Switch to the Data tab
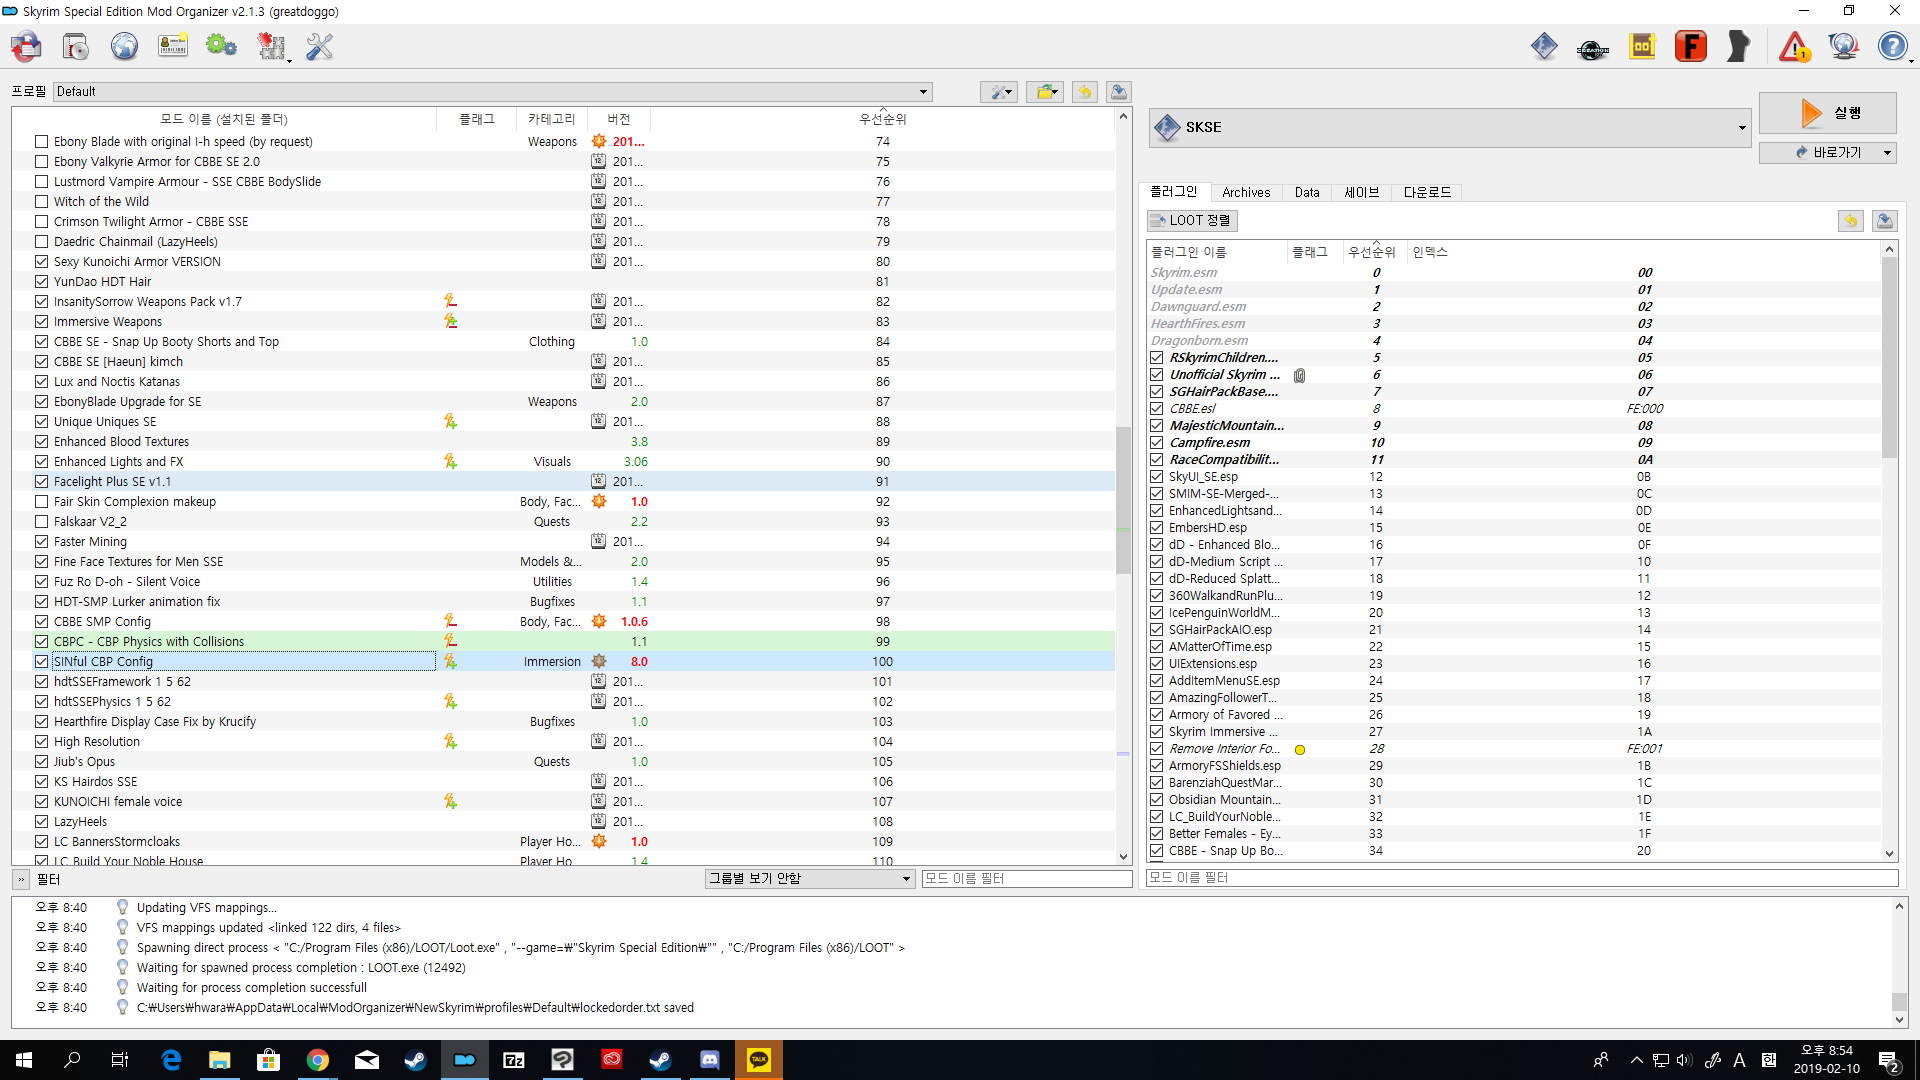The height and width of the screenshot is (1080, 1920). [1307, 193]
